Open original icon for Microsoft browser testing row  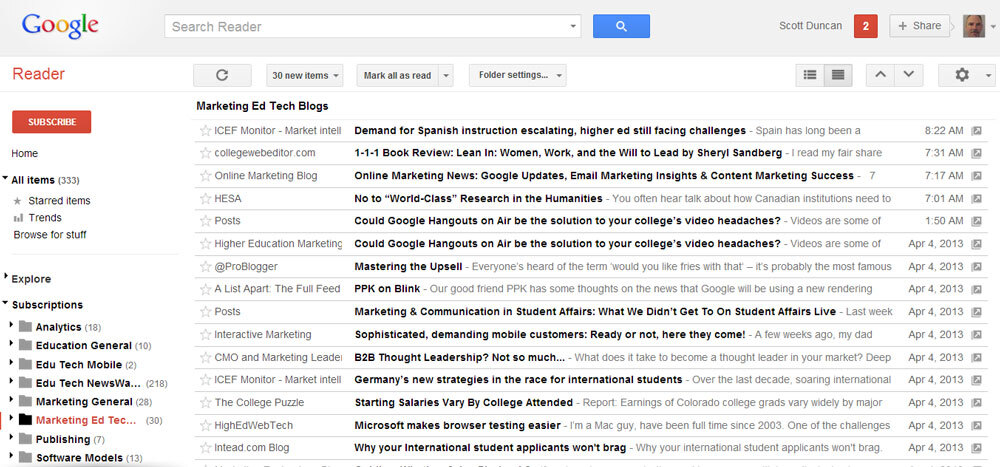pos(976,426)
